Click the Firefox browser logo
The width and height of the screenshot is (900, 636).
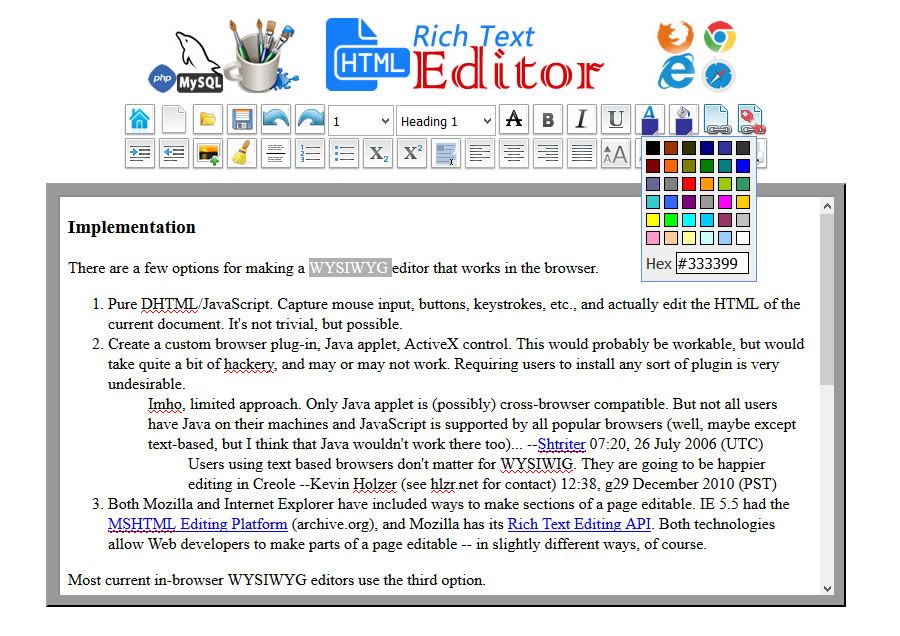pyautogui.click(x=675, y=37)
